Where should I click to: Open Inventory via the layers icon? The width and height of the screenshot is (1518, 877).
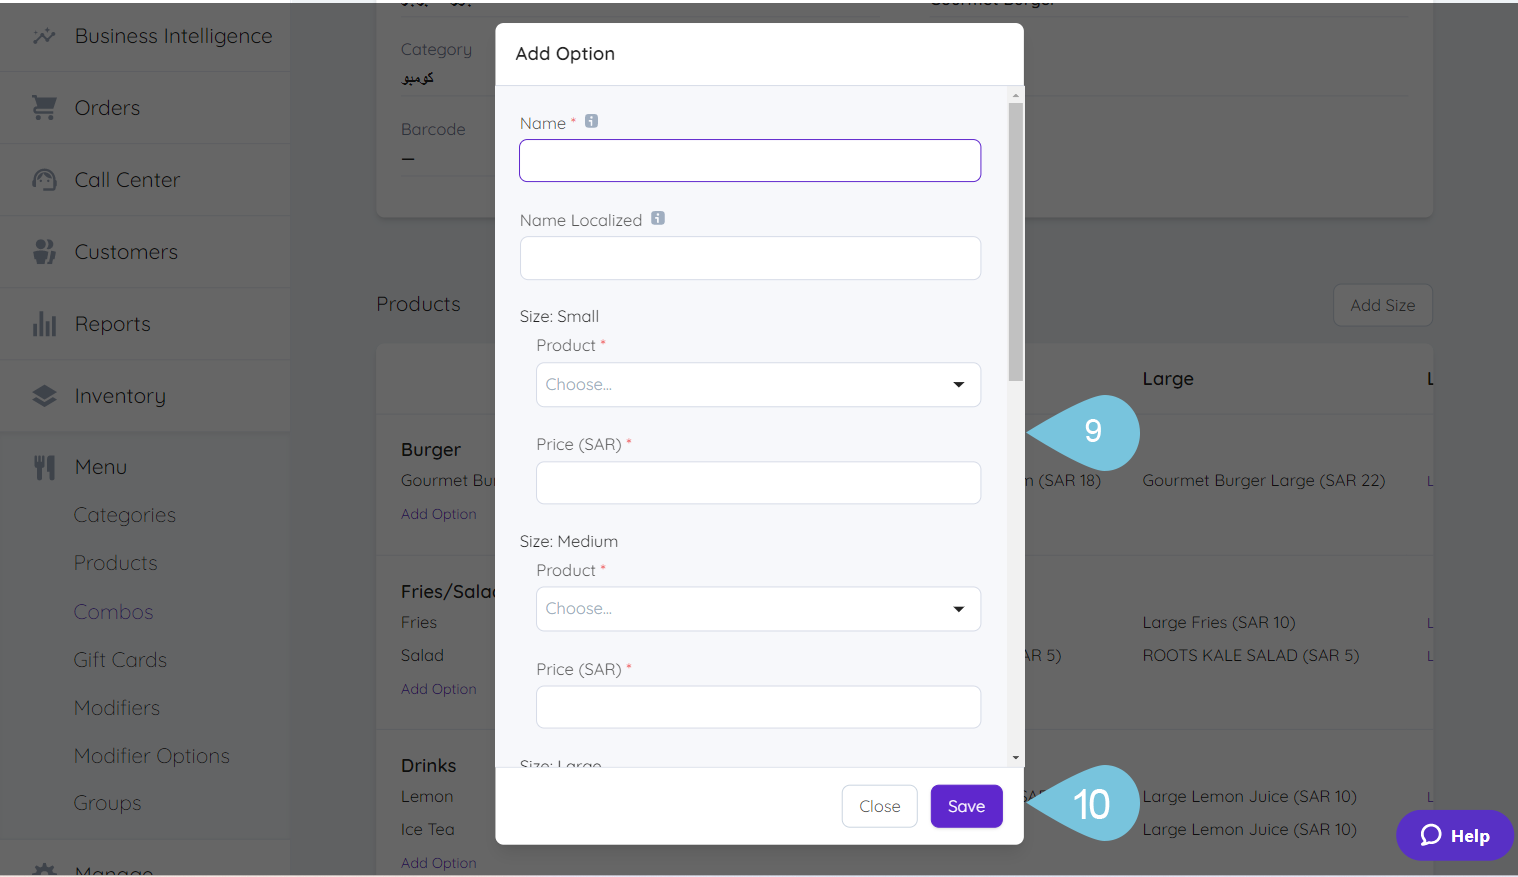[44, 395]
